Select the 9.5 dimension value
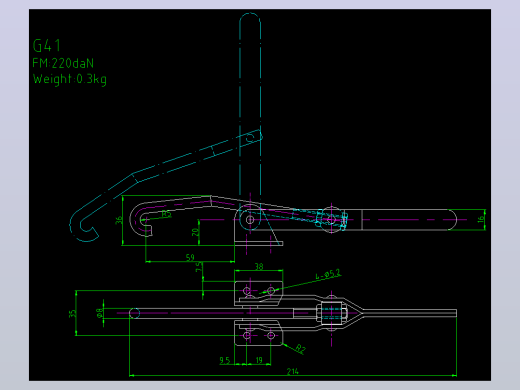The height and width of the screenshot is (390, 520). tap(225, 360)
